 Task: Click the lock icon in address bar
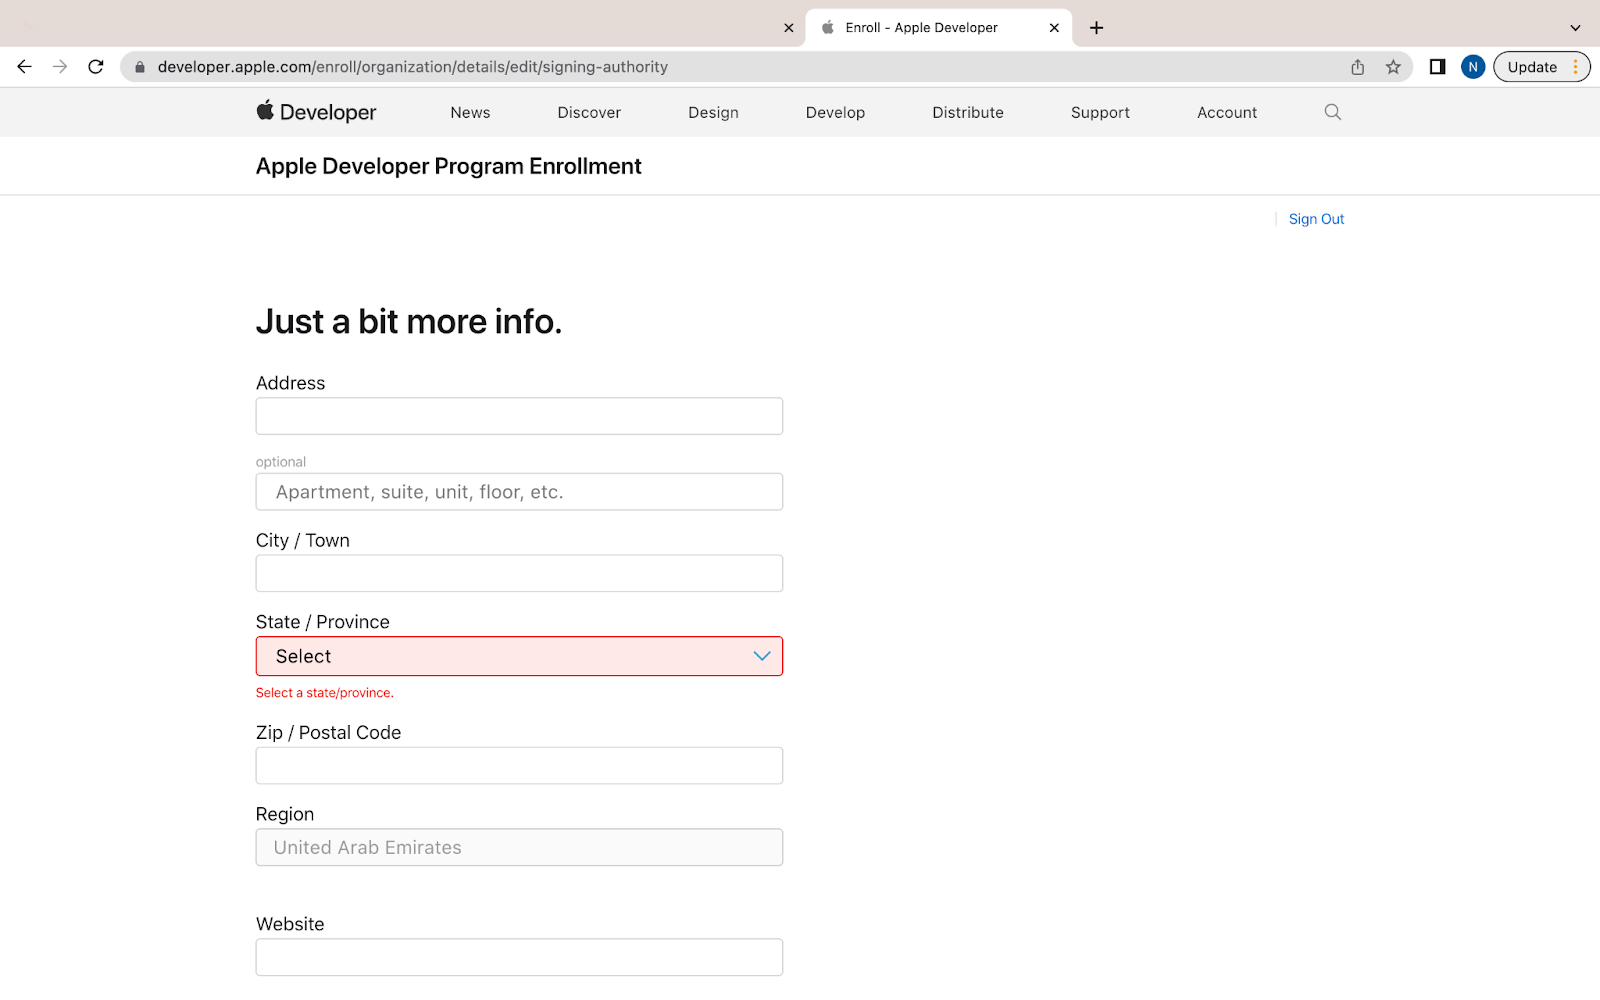(140, 67)
